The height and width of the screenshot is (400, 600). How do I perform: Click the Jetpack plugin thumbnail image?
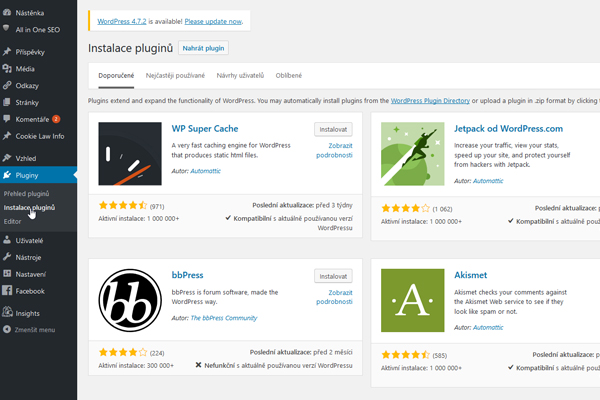(412, 153)
